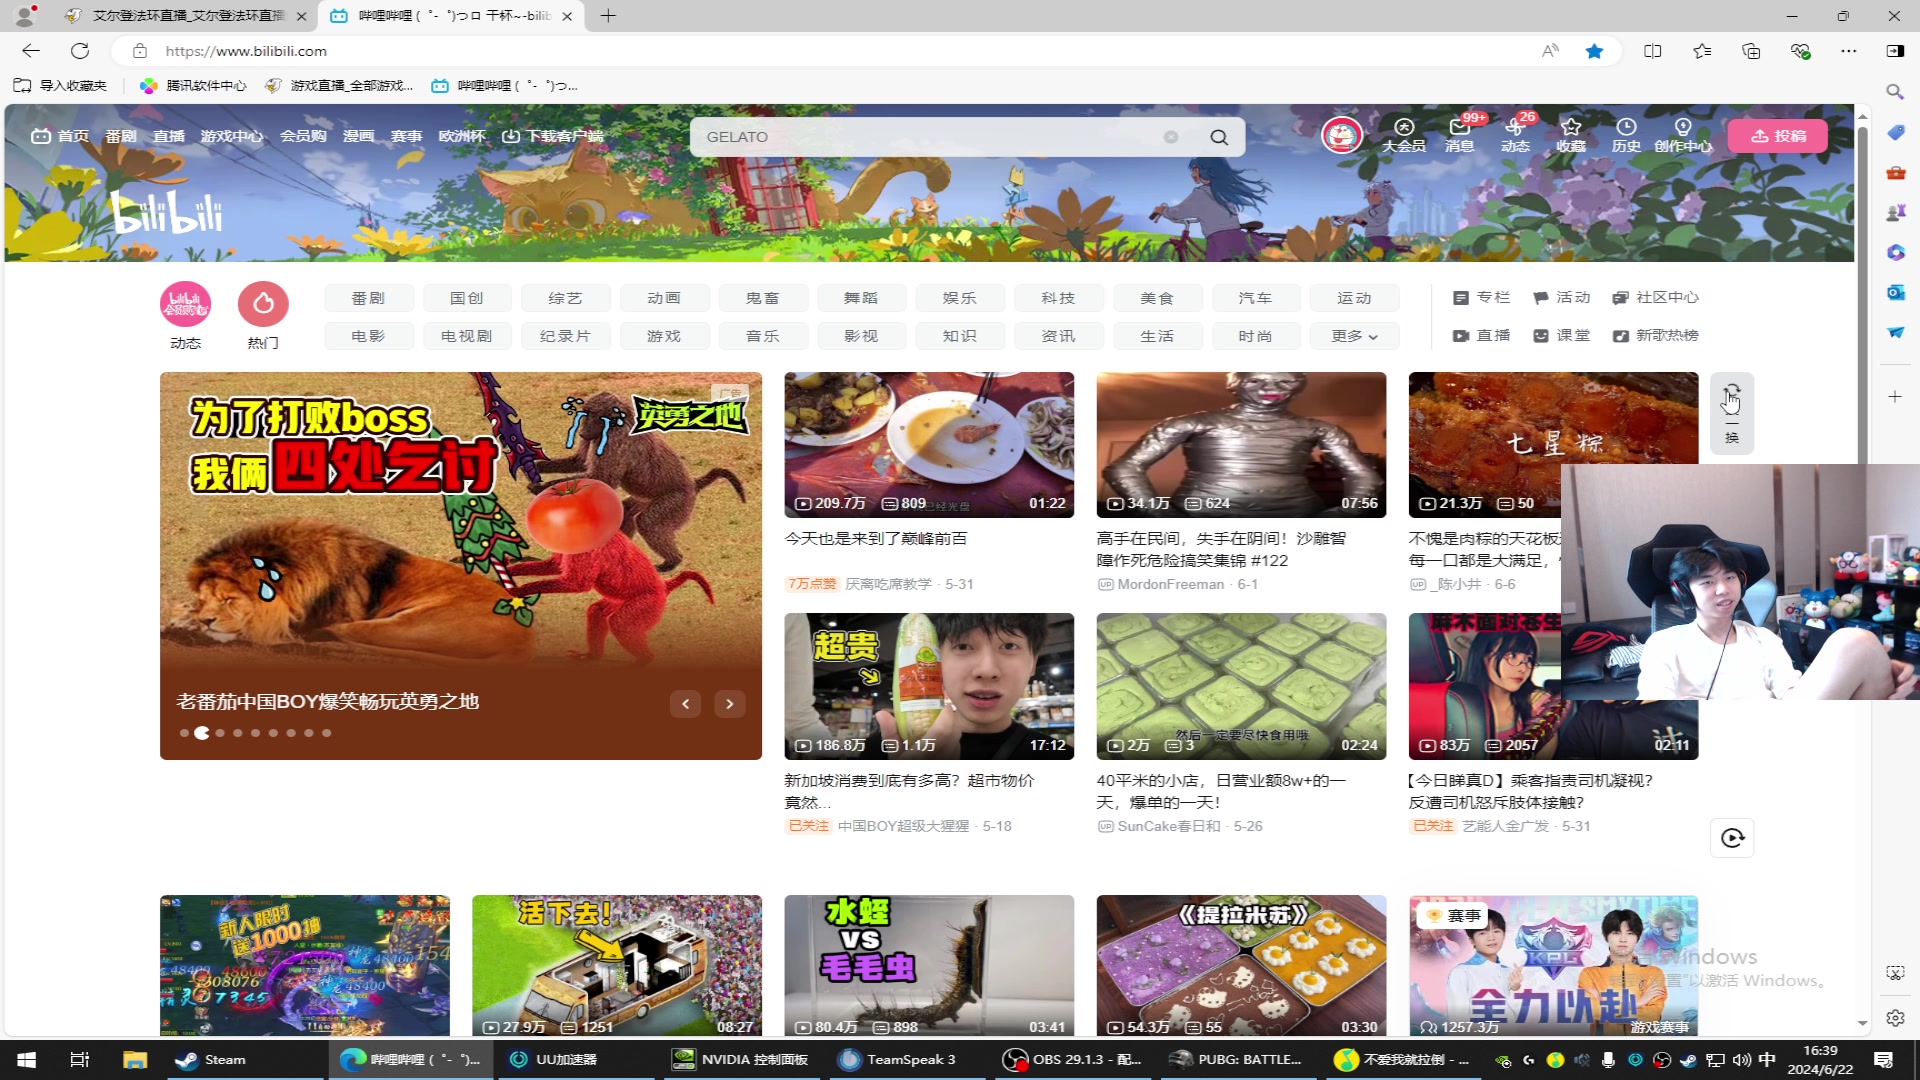Open the 40平米的小店 video thumbnail

pos(1241,687)
